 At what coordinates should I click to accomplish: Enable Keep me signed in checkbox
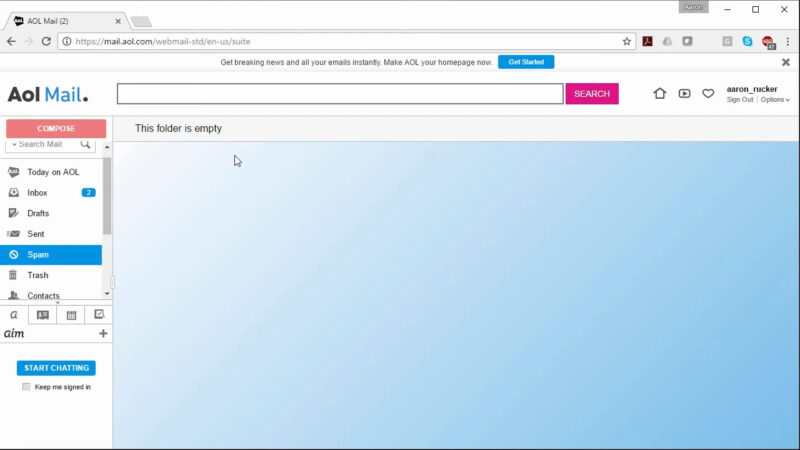26,387
